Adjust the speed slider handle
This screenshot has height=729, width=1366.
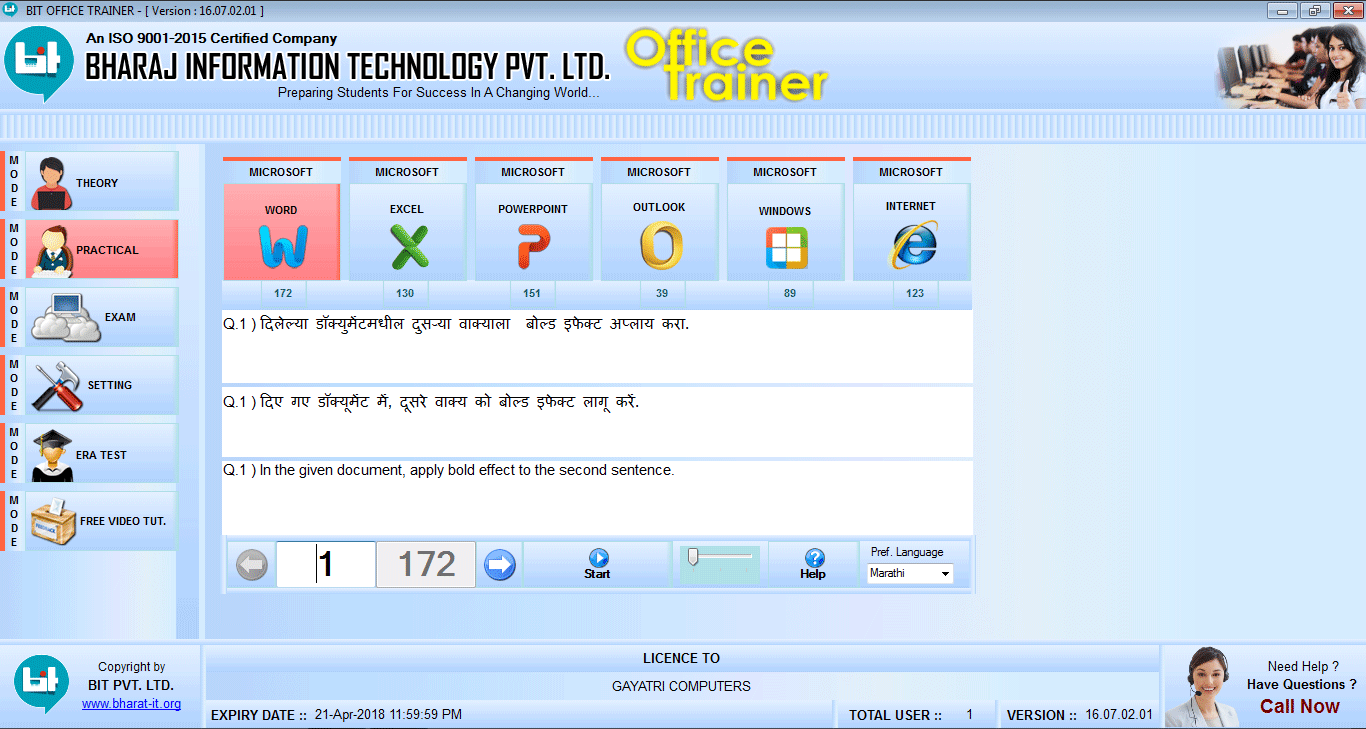tap(691, 557)
